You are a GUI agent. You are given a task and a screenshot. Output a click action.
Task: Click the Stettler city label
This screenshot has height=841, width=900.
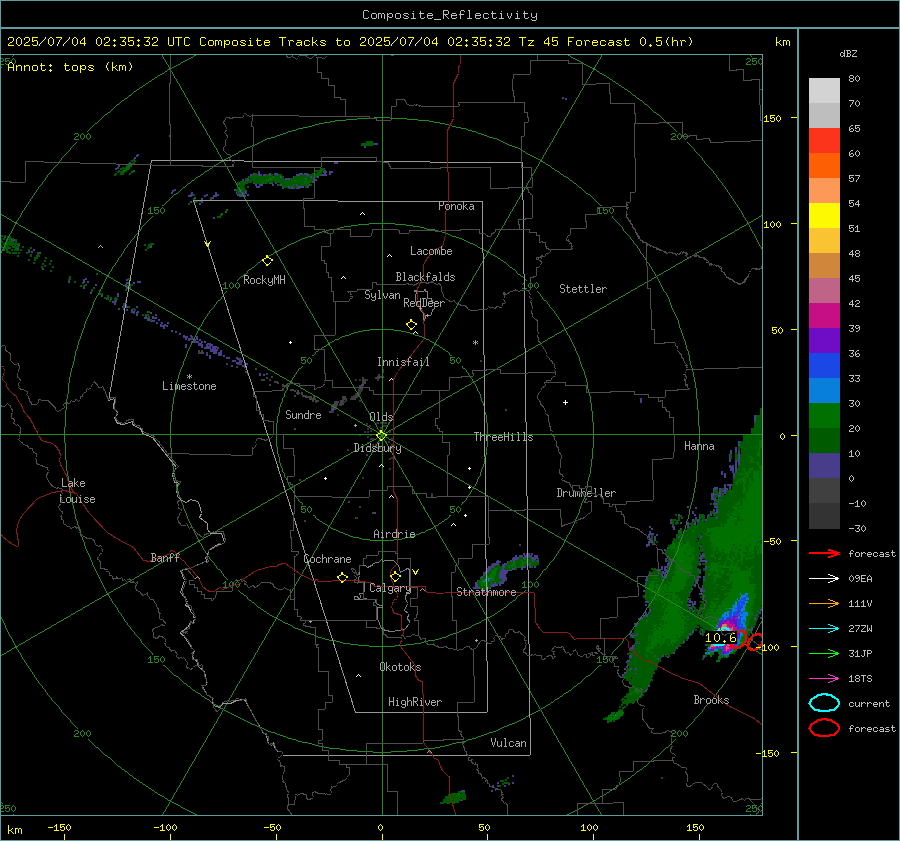[x=583, y=289]
